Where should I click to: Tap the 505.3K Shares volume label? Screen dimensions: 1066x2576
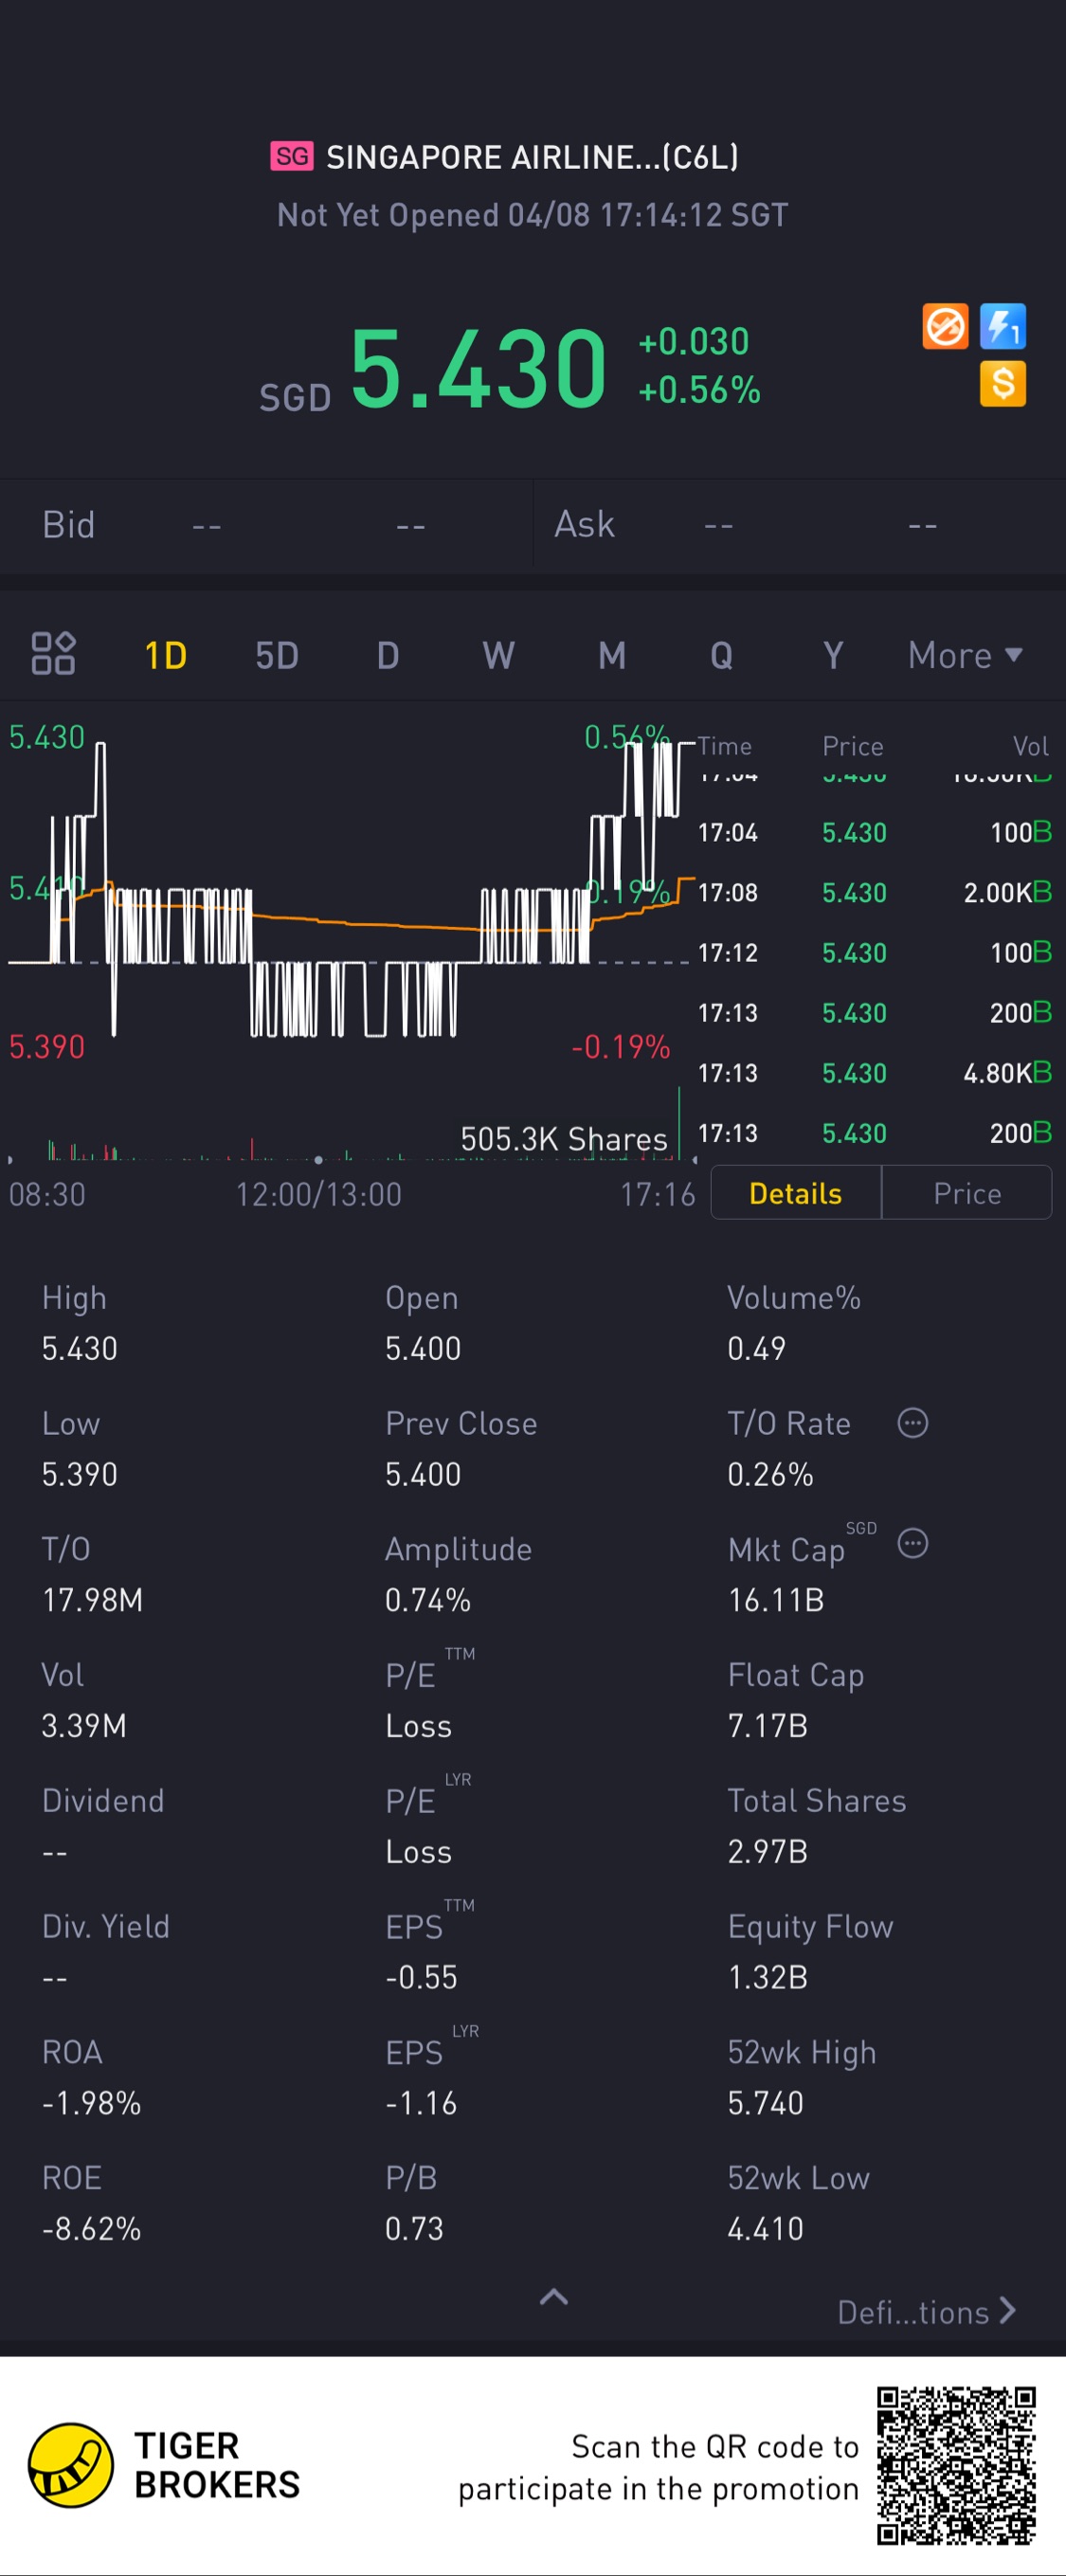pos(563,1139)
